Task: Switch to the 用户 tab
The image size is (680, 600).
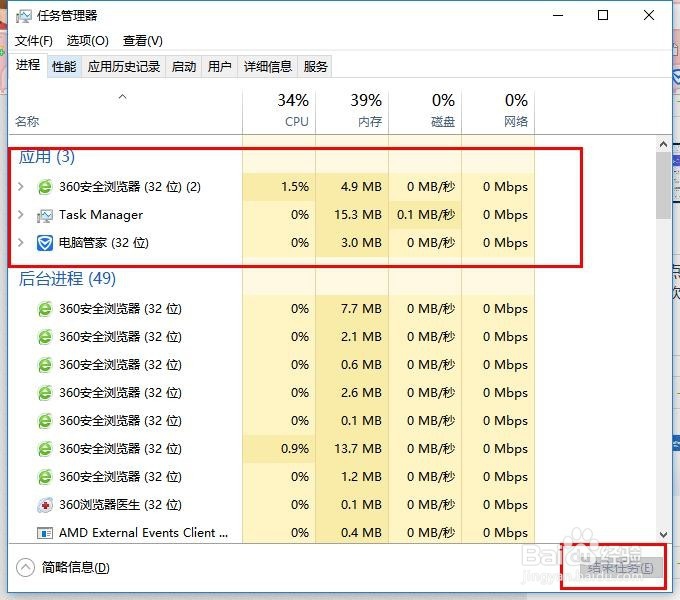Action: pyautogui.click(x=219, y=67)
